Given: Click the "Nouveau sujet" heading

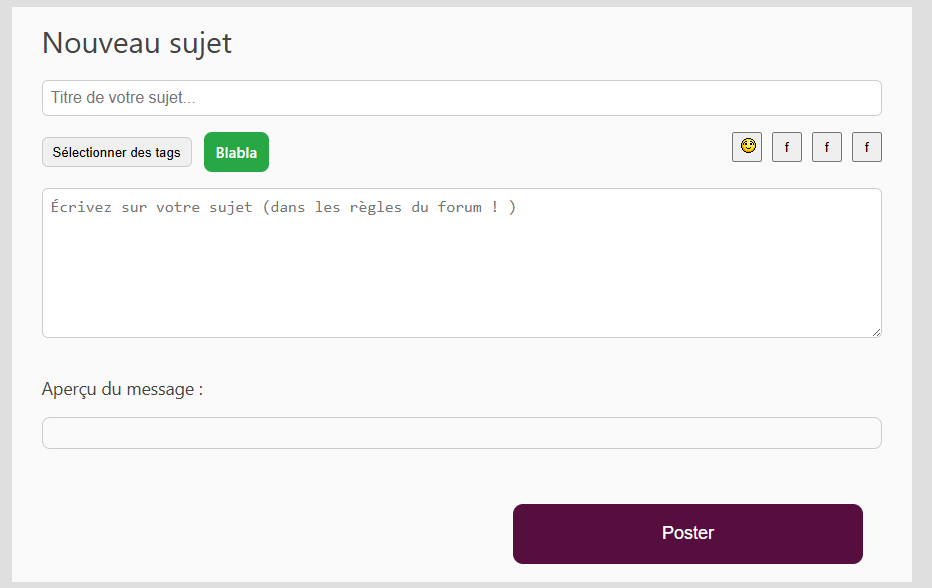Looking at the screenshot, I should 137,43.
